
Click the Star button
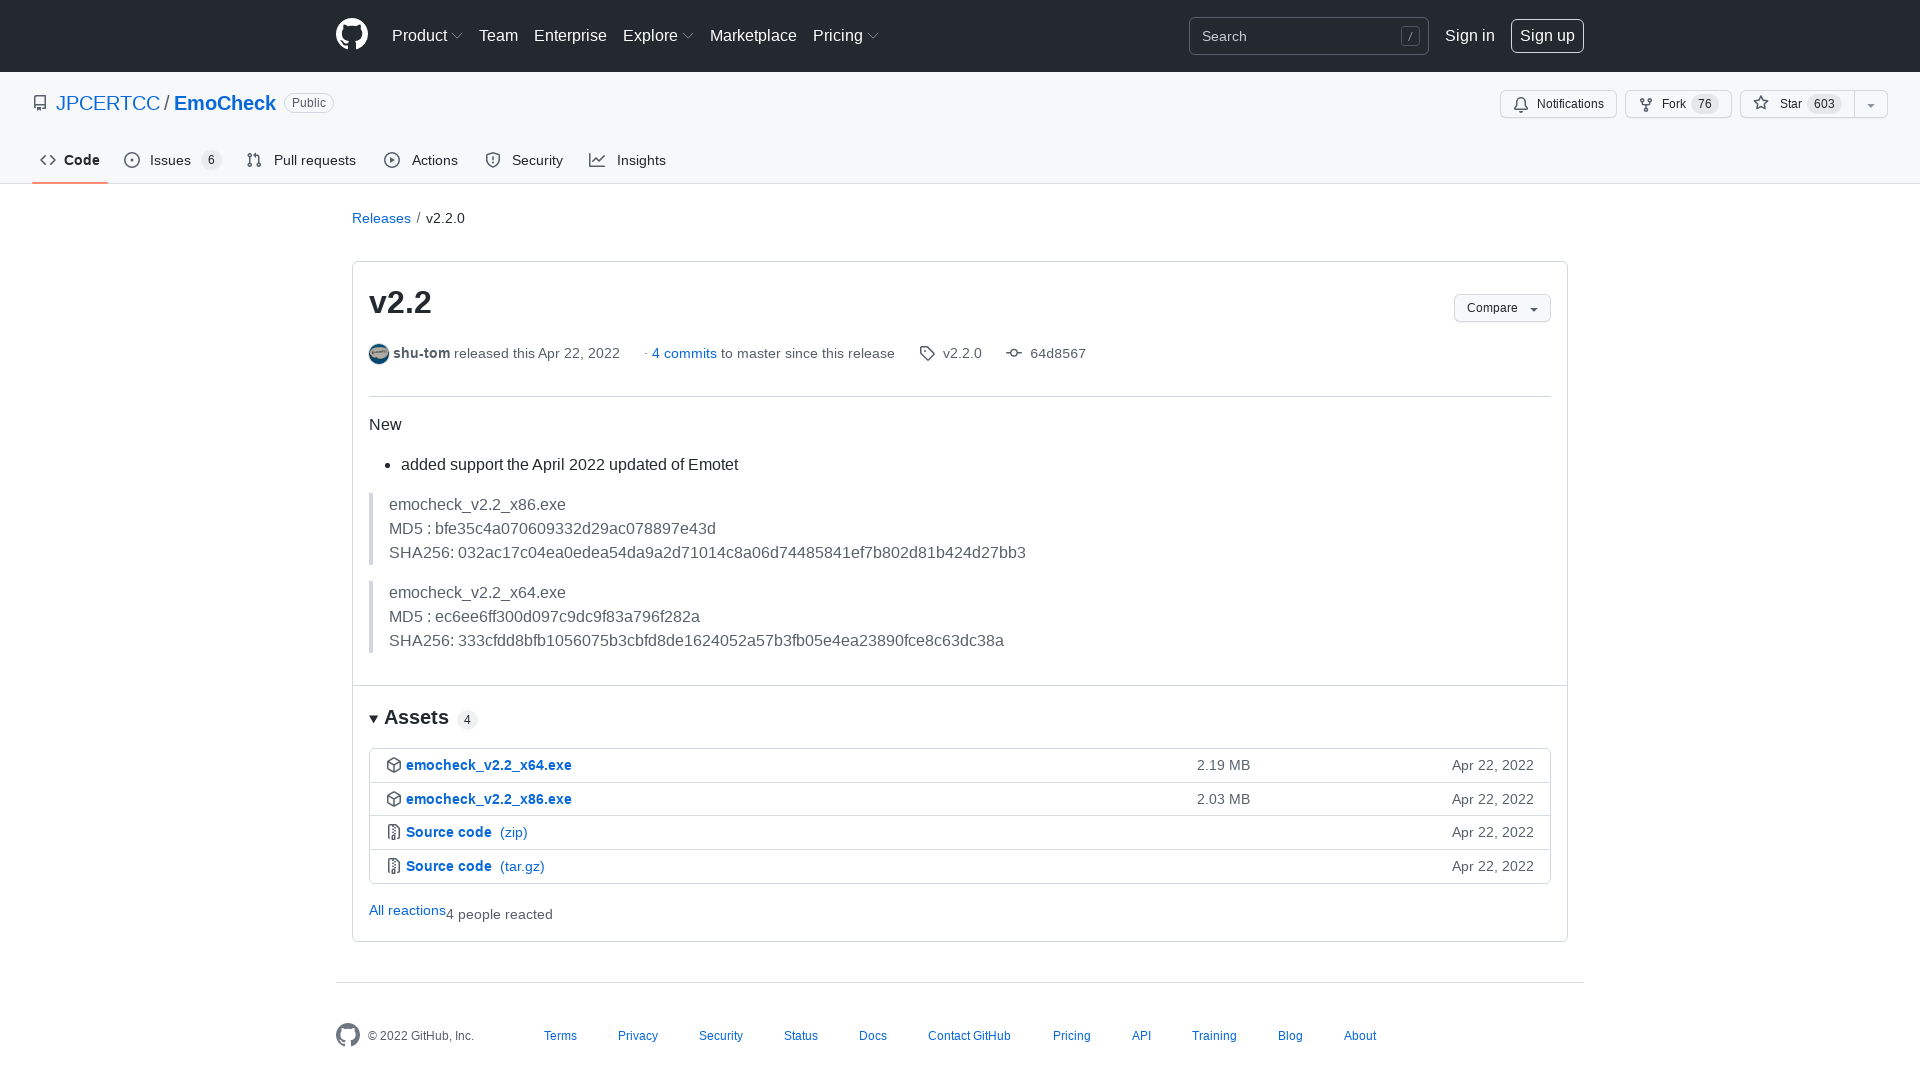point(1797,104)
